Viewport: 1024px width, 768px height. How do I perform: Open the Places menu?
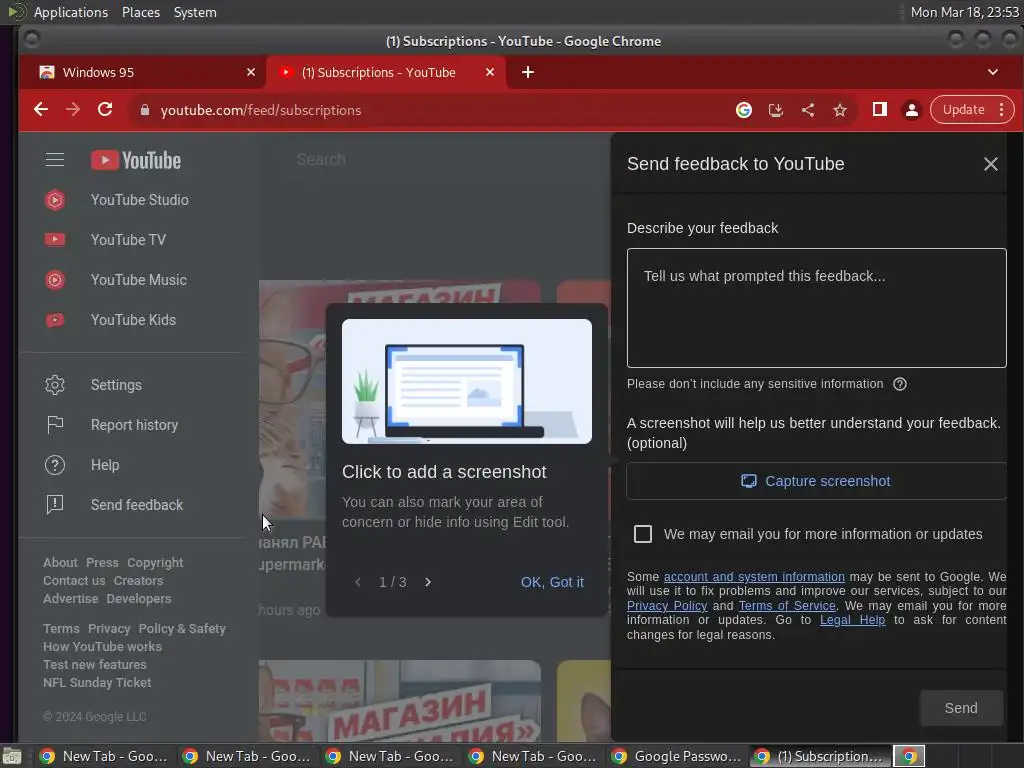(141, 12)
